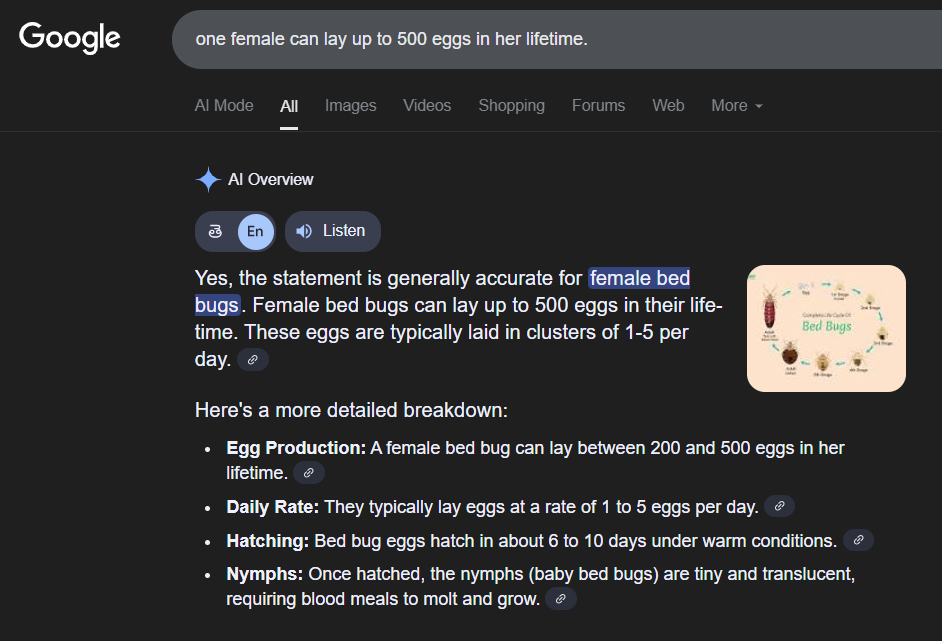Open the Shopping results tab
This screenshot has width=942, height=641.
tap(511, 105)
